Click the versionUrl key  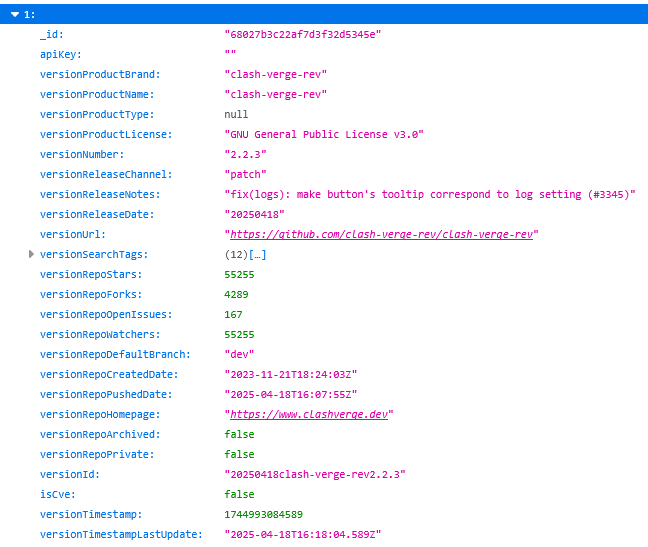pyautogui.click(x=73, y=234)
